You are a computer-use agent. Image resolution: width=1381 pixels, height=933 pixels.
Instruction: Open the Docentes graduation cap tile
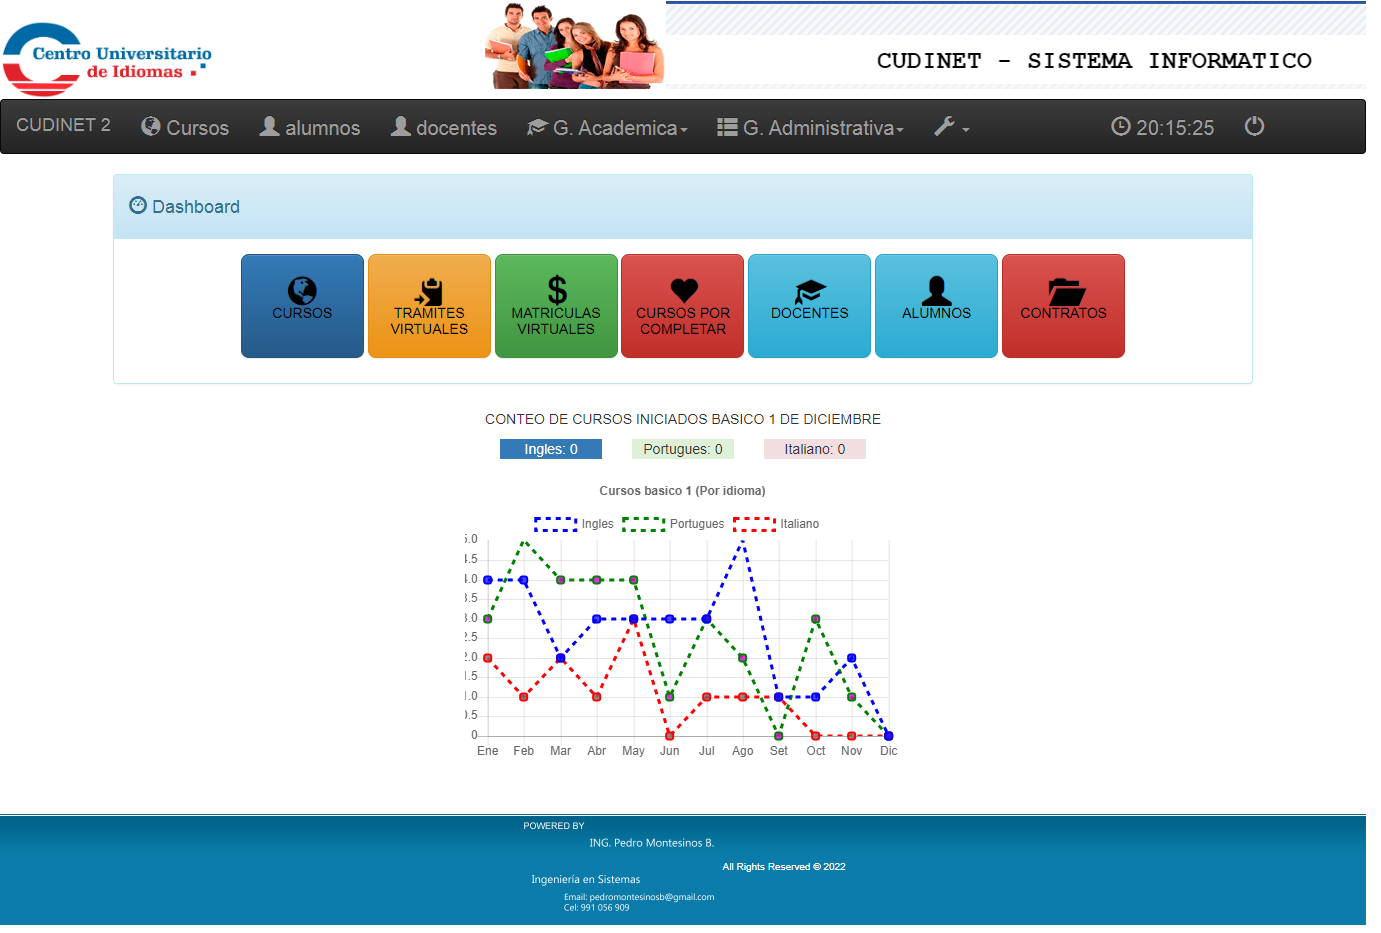809,305
